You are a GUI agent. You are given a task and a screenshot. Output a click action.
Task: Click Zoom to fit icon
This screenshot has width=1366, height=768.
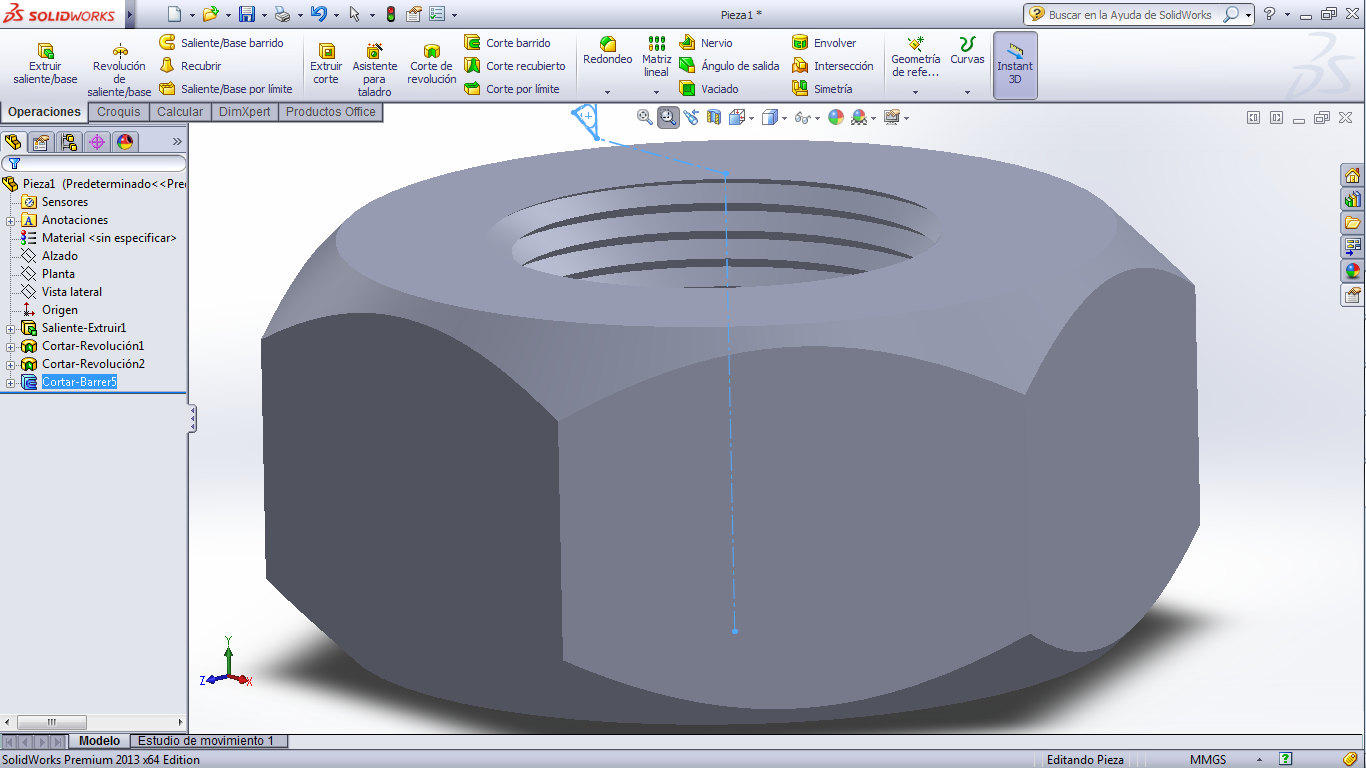(x=645, y=117)
